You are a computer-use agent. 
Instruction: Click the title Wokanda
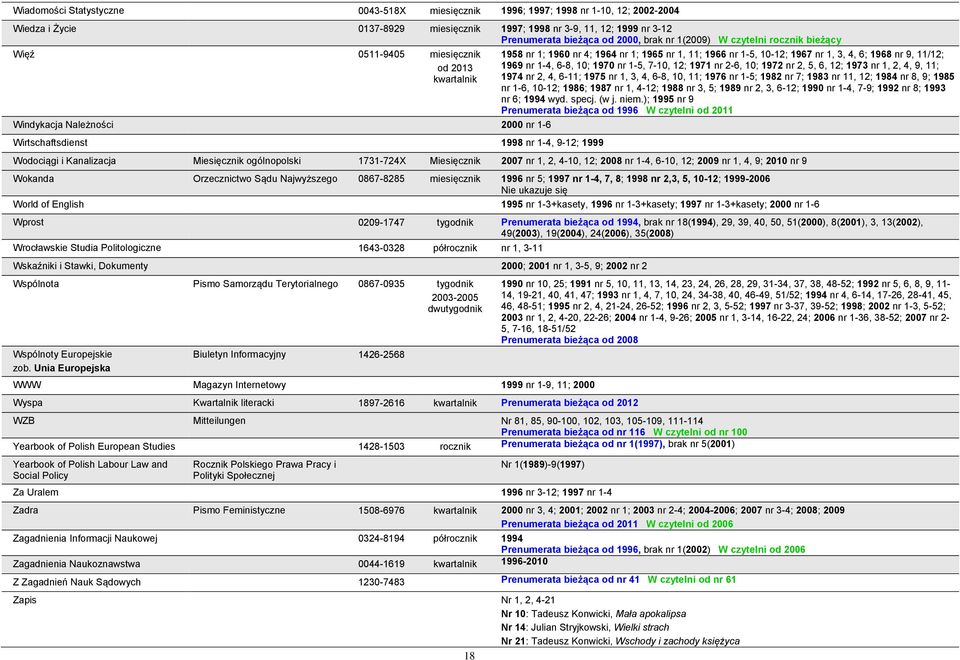(33, 179)
